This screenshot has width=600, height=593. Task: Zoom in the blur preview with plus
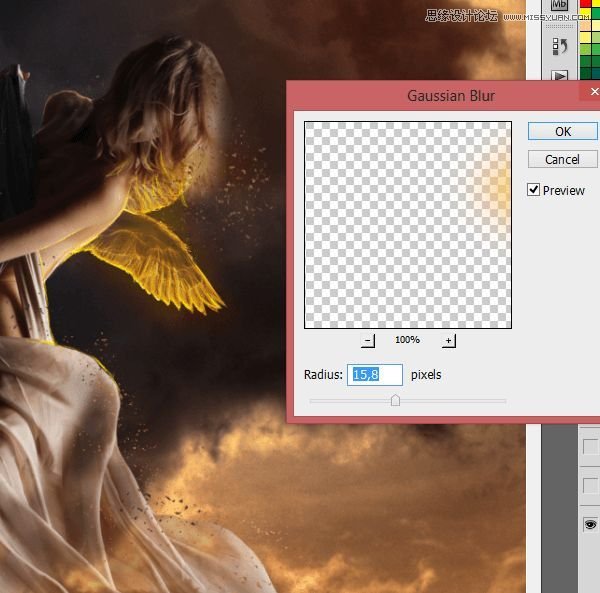pos(448,341)
